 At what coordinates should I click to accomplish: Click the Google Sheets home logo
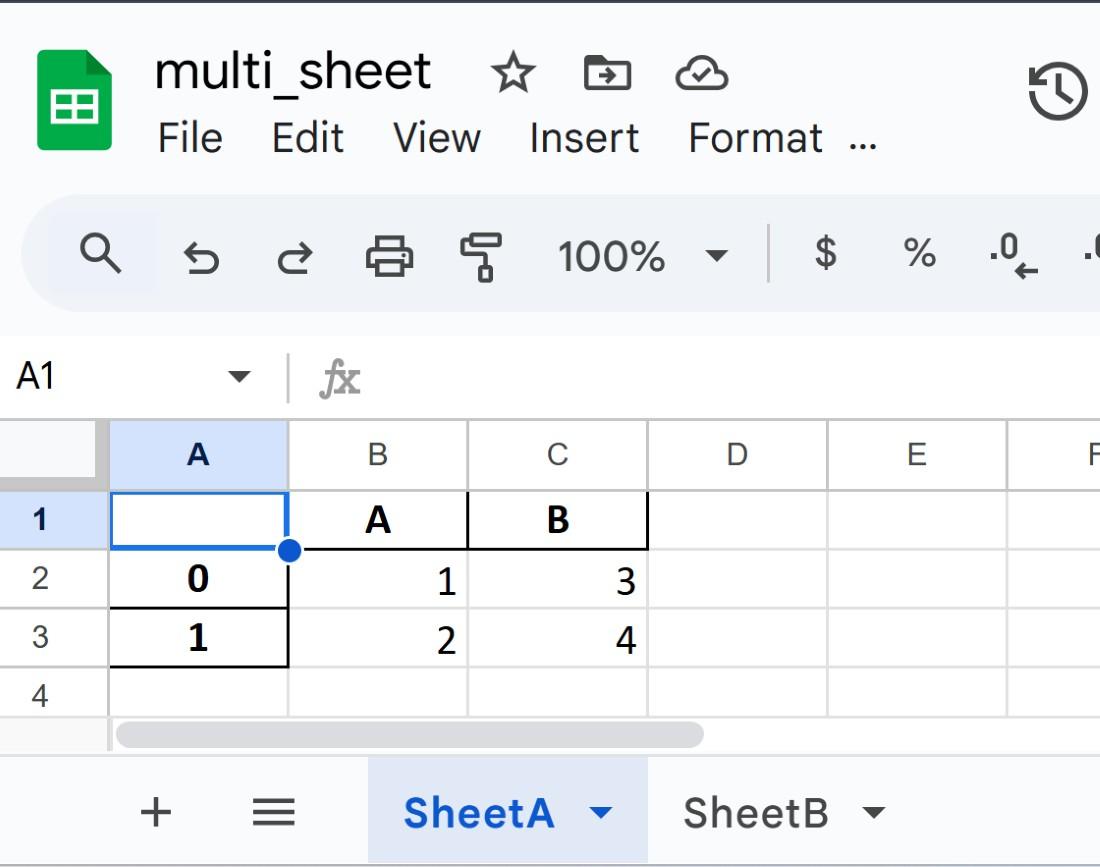tap(74, 100)
